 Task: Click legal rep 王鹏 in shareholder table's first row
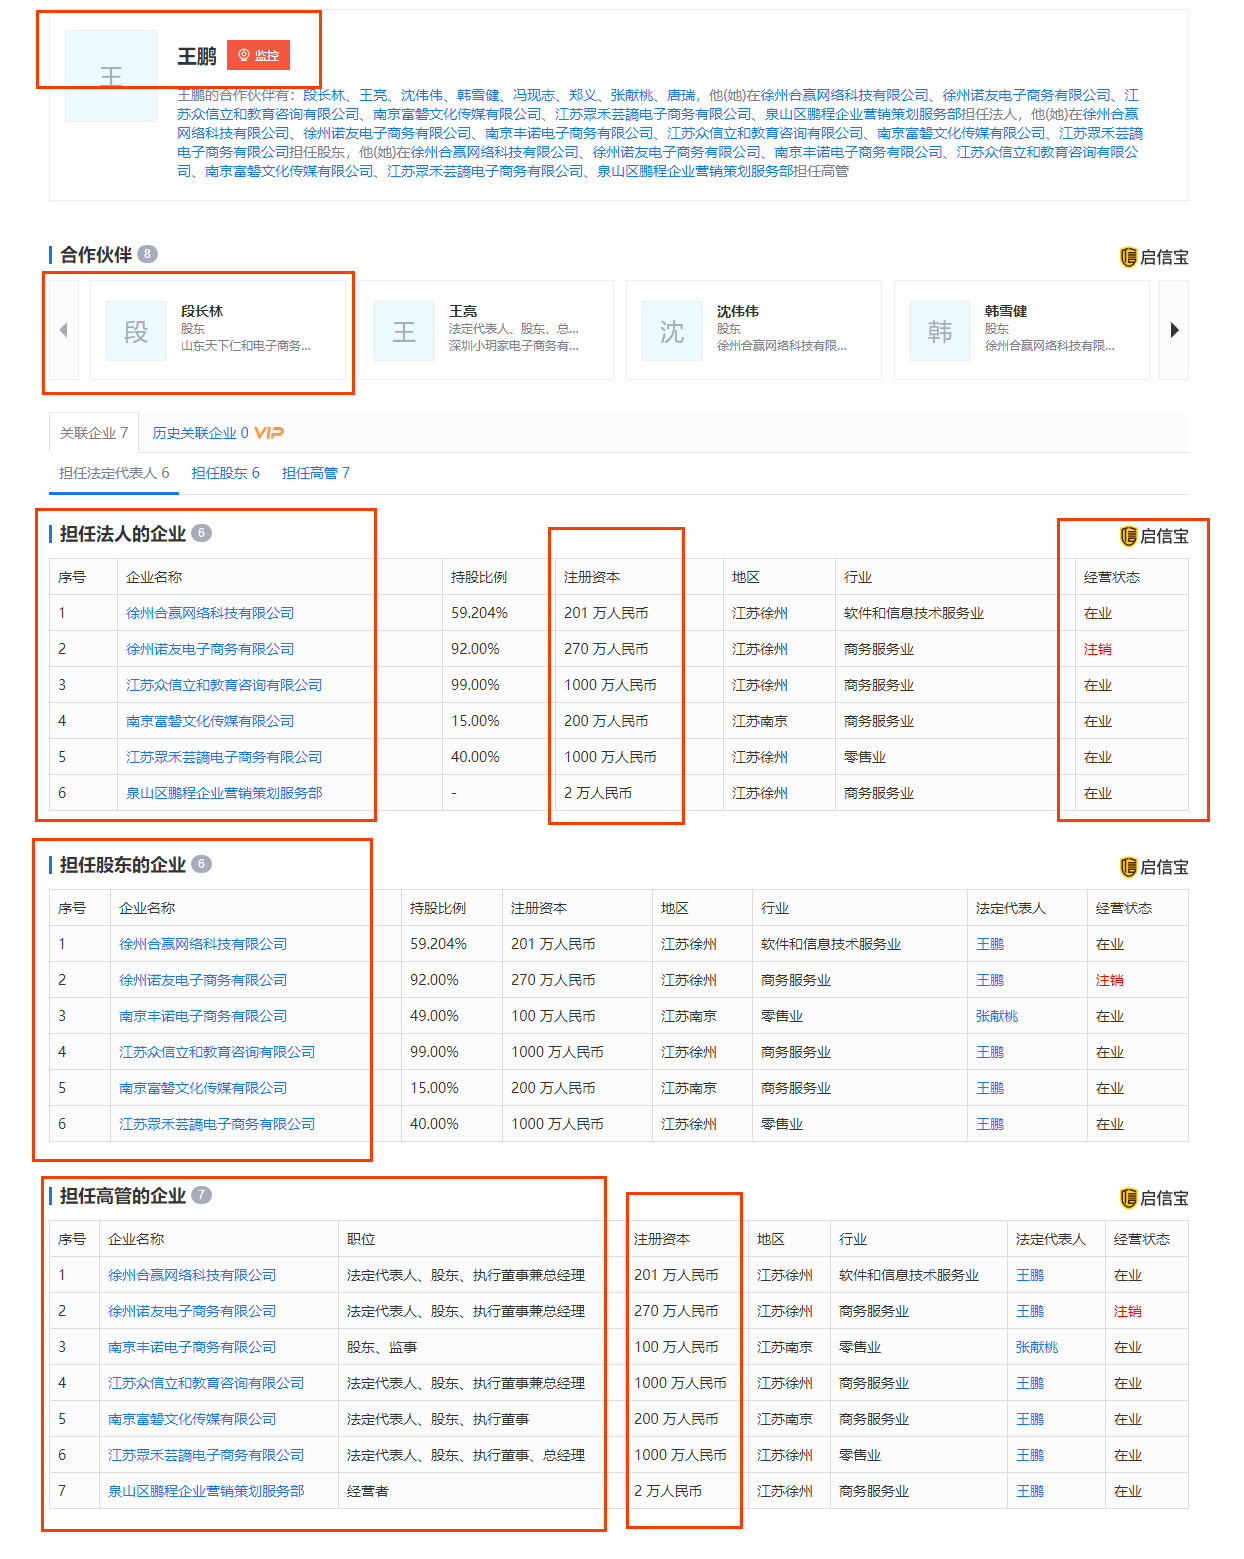pos(990,944)
